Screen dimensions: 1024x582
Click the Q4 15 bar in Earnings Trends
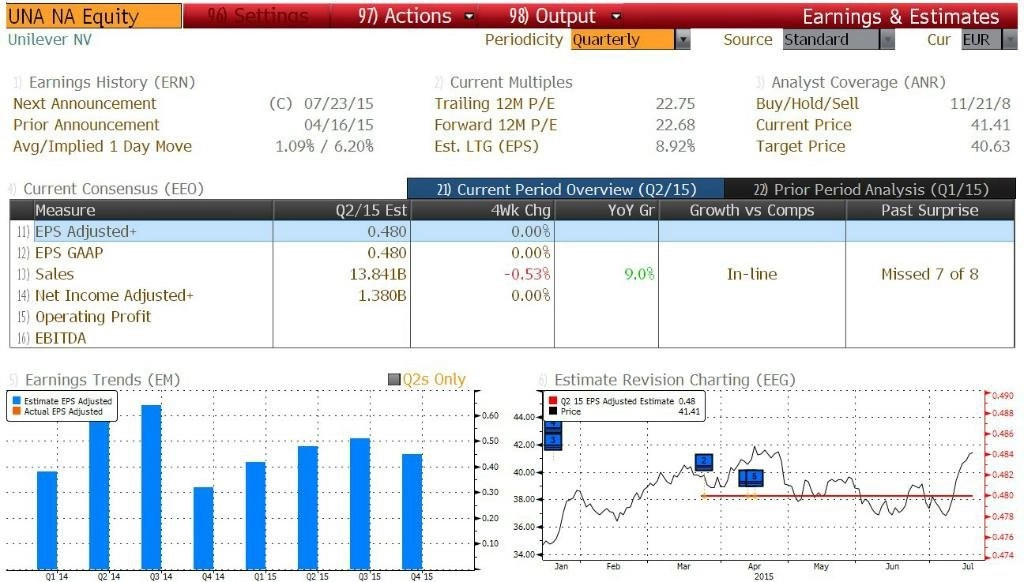pyautogui.click(x=412, y=511)
